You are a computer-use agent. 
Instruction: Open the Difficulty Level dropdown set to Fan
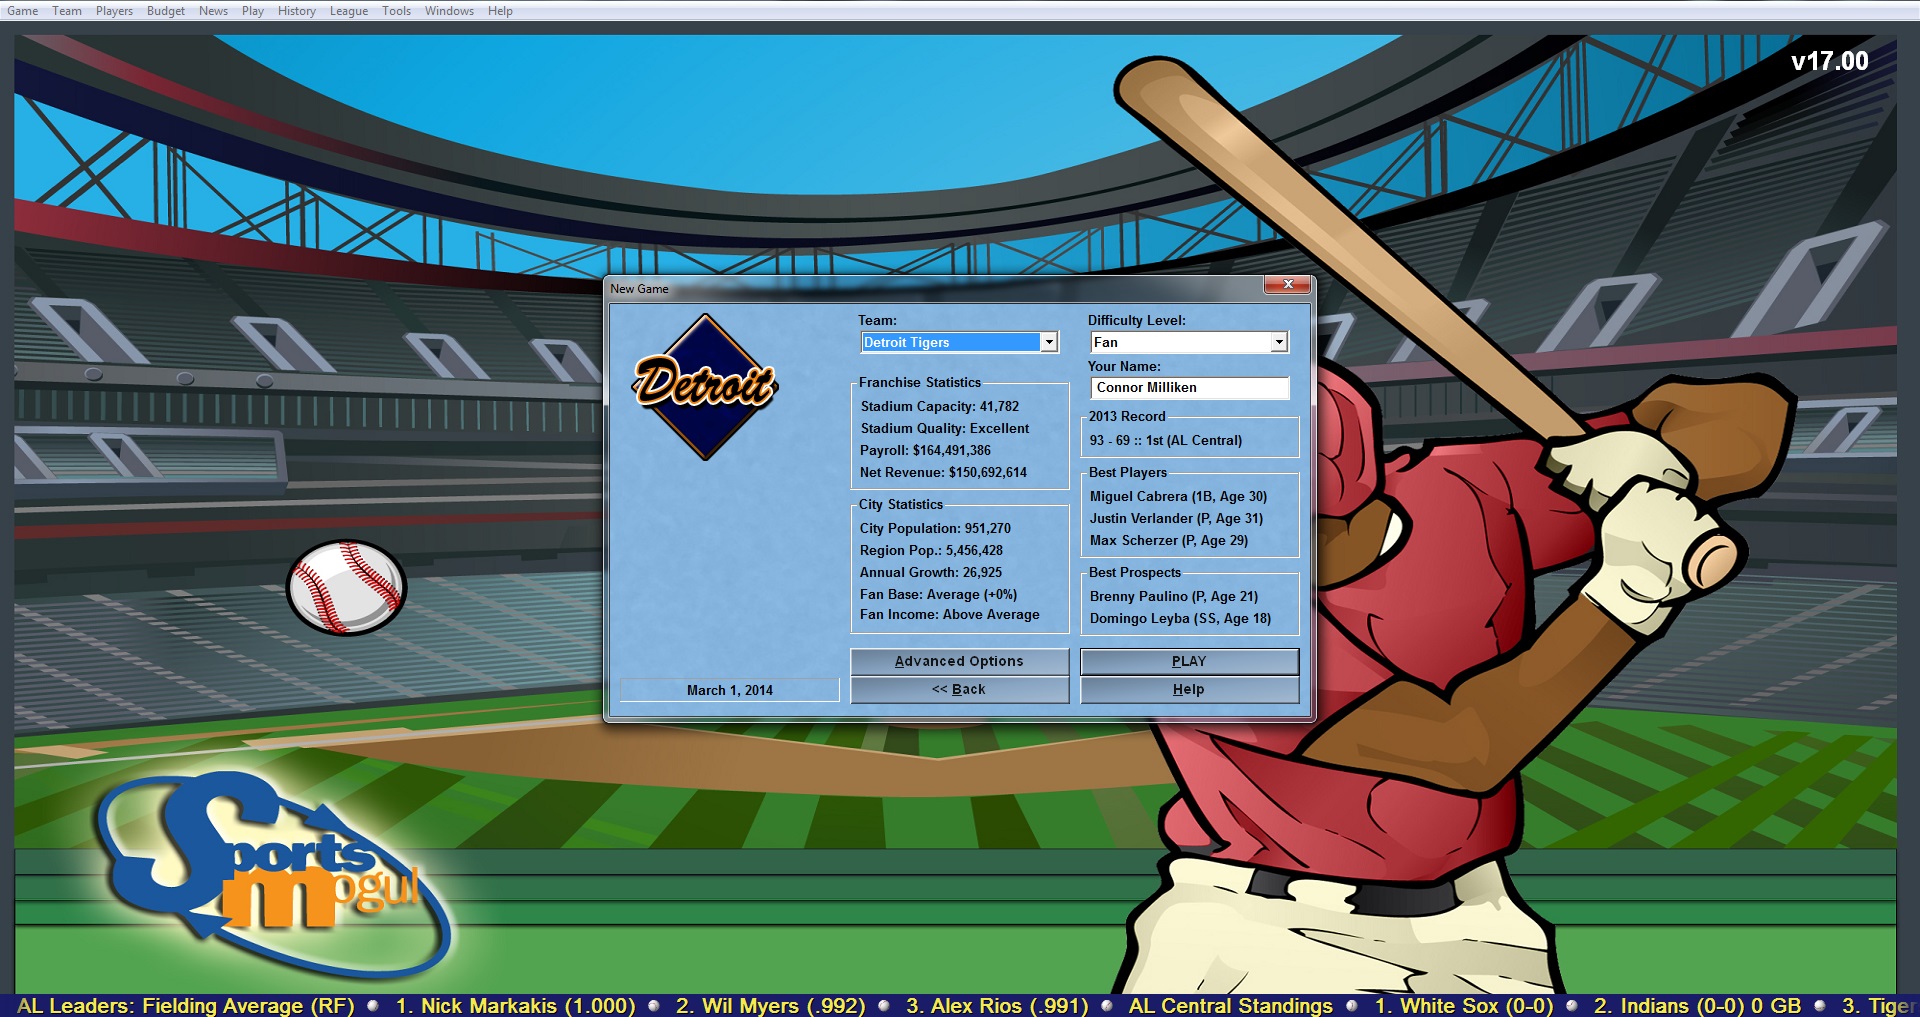(1180, 342)
